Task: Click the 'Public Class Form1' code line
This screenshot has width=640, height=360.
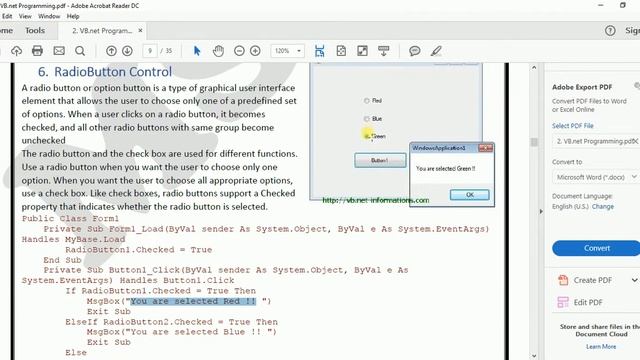Action: tap(70, 218)
